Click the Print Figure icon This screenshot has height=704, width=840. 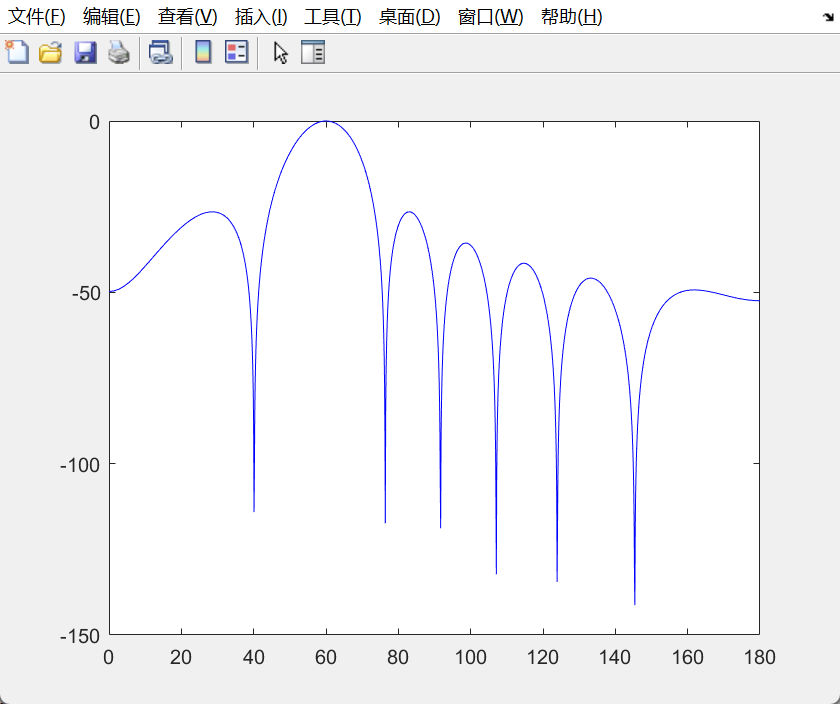[x=119, y=53]
